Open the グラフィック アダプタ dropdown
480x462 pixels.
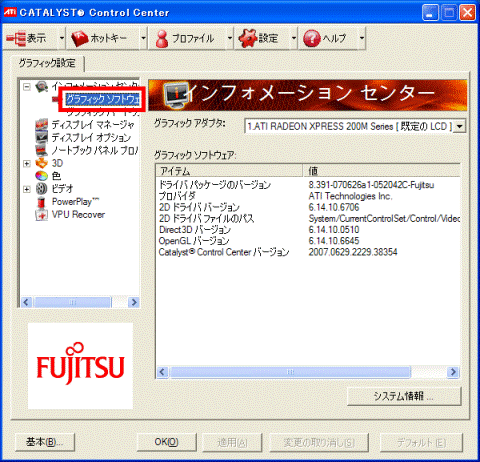click(x=460, y=127)
